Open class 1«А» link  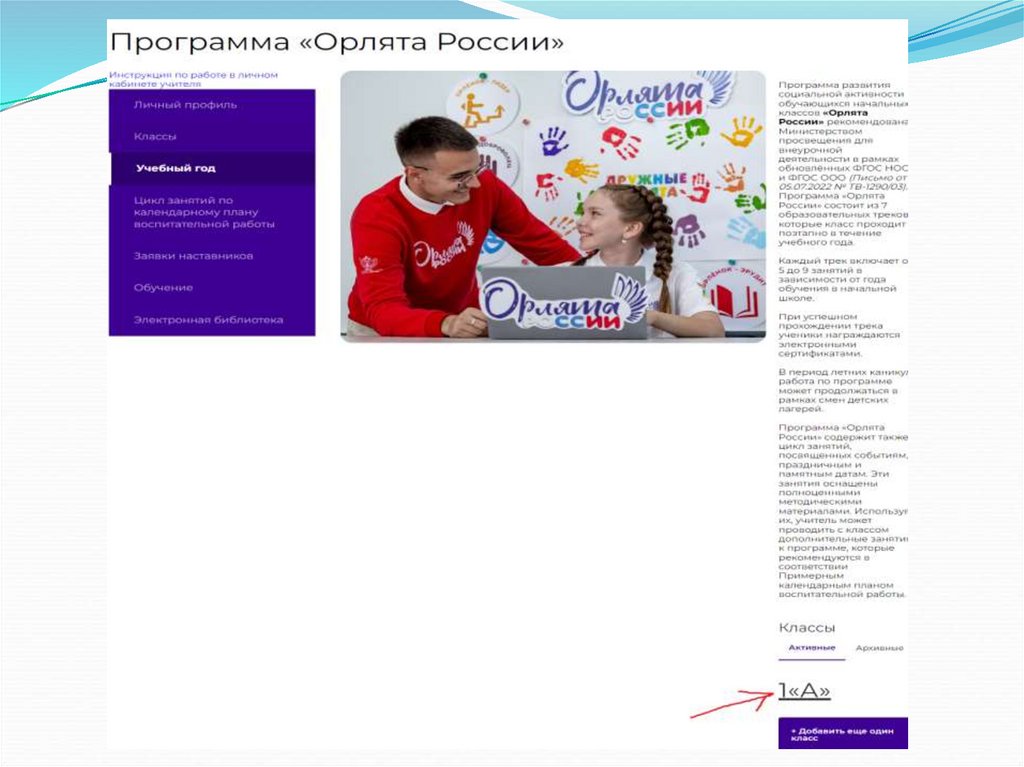pos(805,691)
